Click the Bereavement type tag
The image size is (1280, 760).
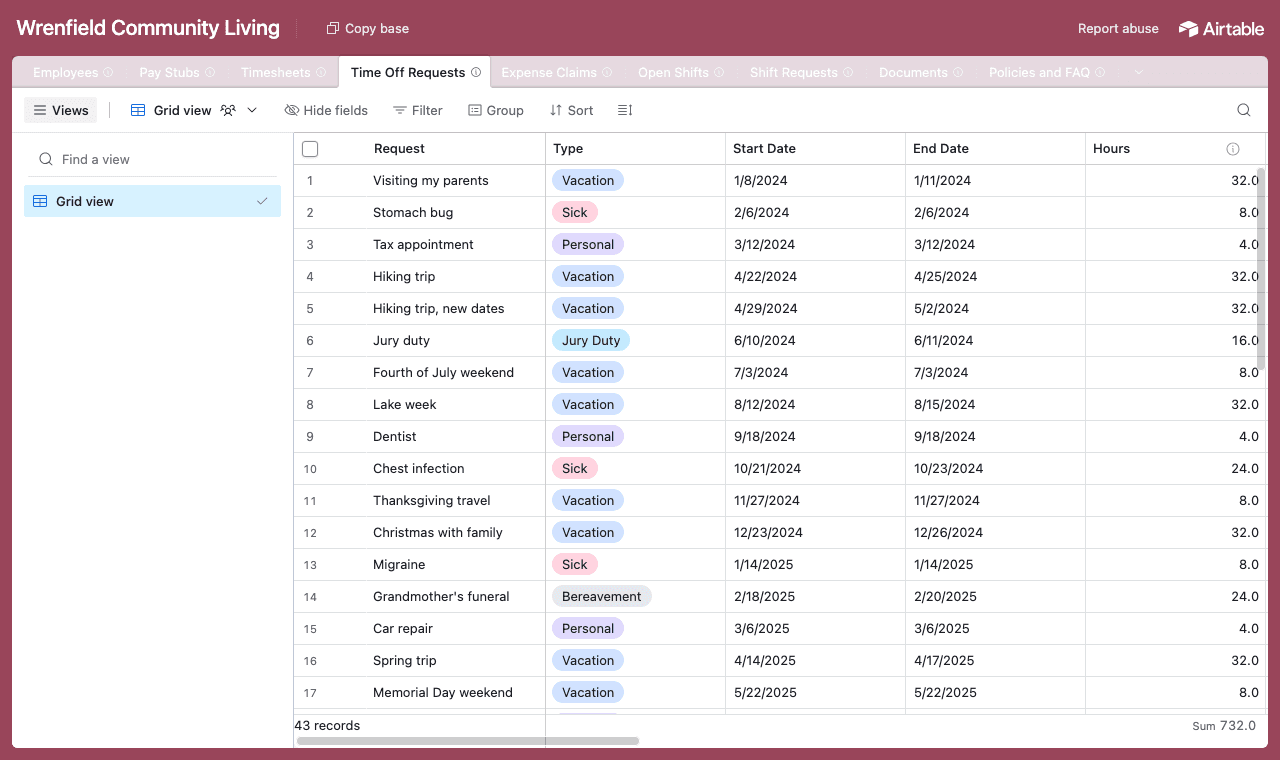coord(601,596)
